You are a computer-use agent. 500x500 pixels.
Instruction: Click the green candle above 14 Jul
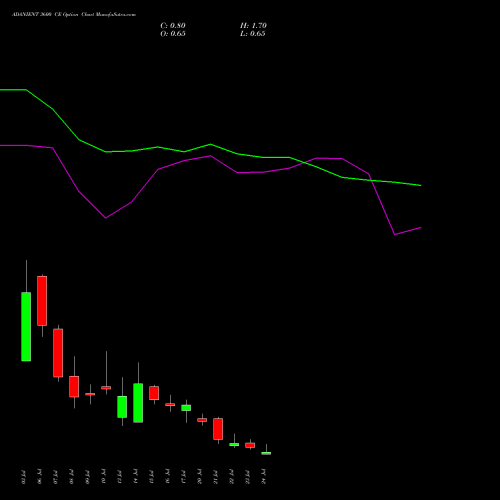[138, 403]
